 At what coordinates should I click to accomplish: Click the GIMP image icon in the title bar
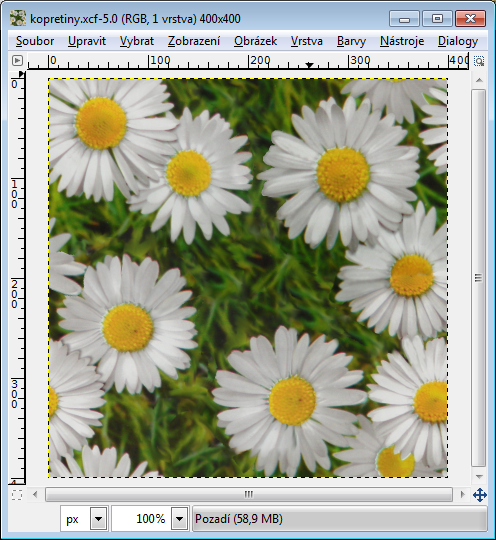tap(18, 18)
